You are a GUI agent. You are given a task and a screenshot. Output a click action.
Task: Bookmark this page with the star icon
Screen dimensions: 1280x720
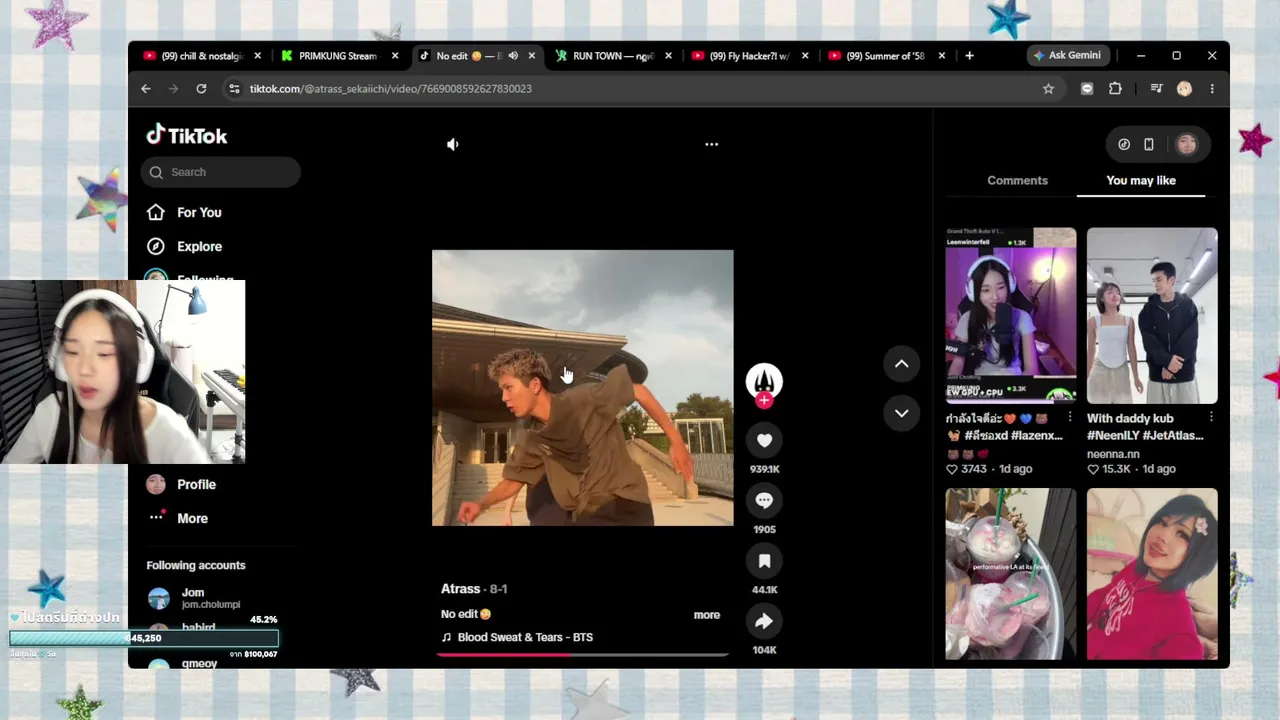coord(1048,89)
